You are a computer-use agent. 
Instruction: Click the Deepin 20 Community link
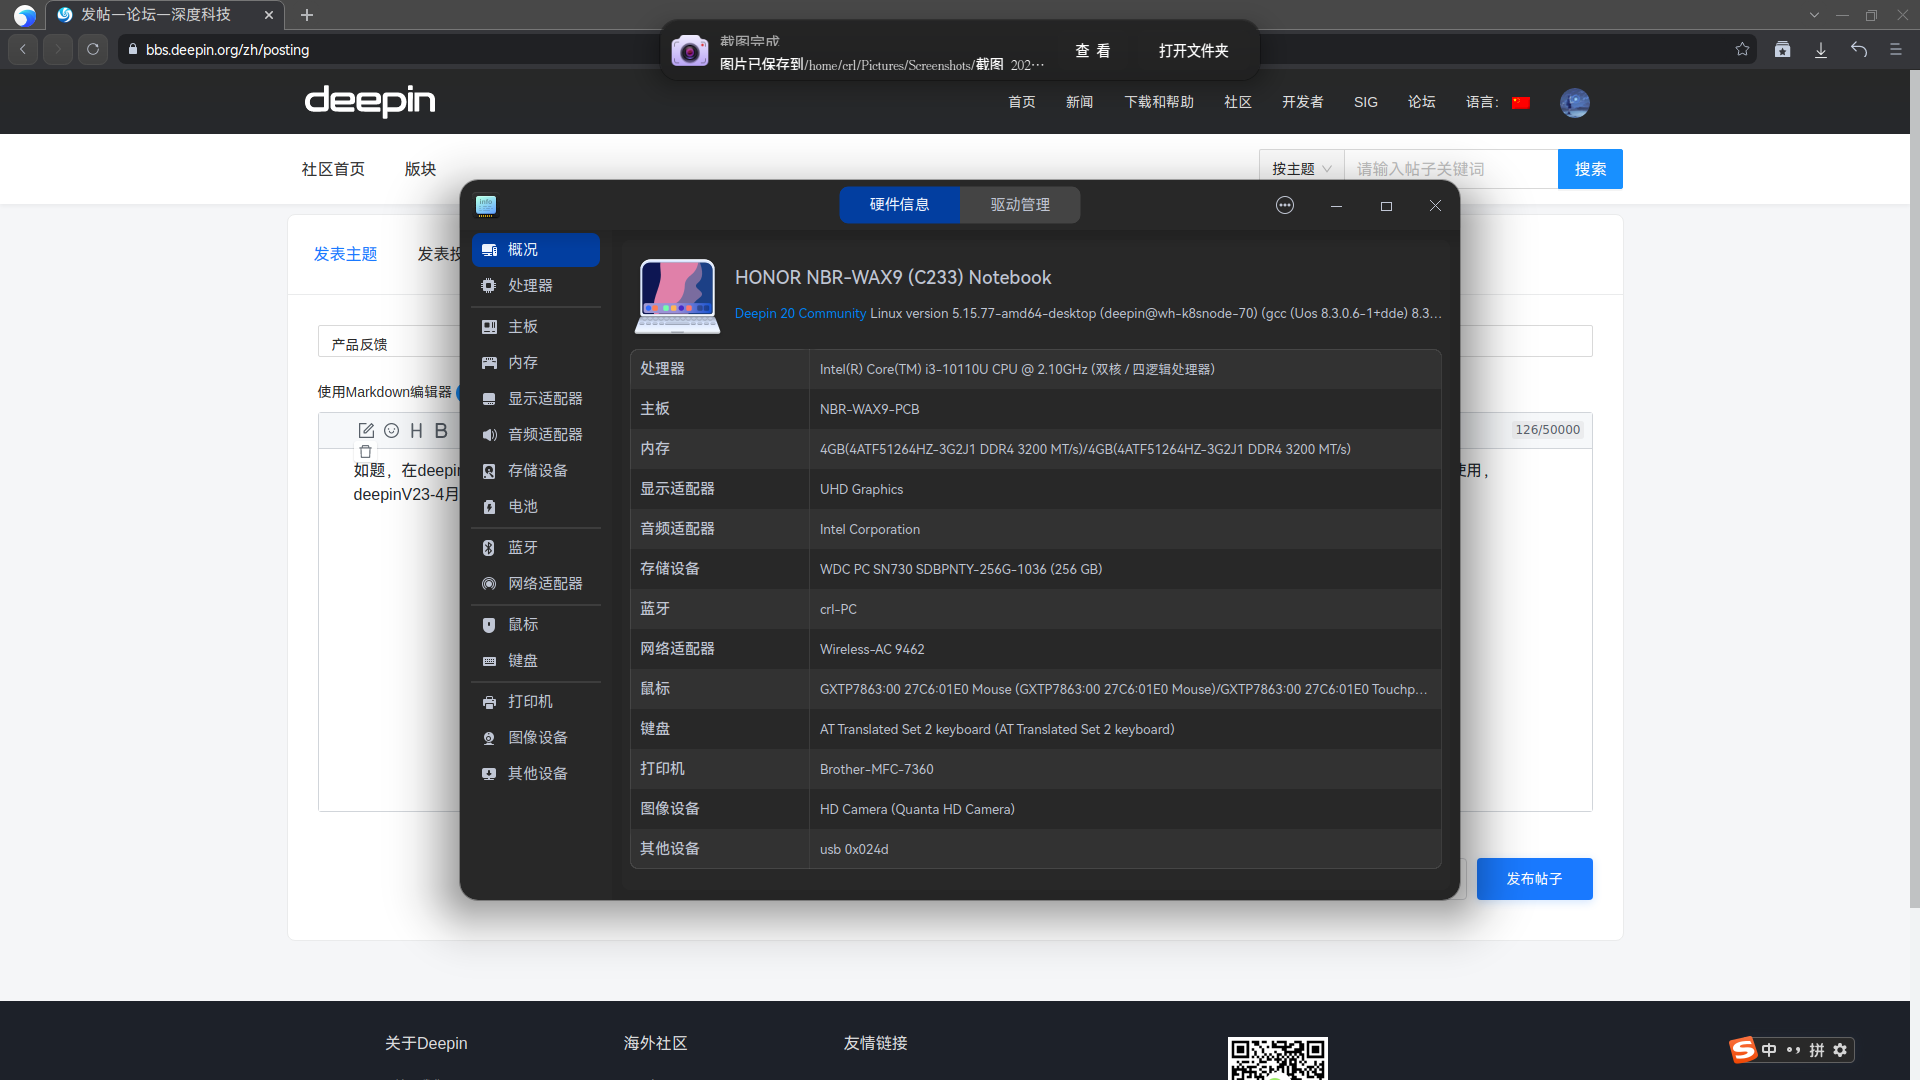point(800,313)
